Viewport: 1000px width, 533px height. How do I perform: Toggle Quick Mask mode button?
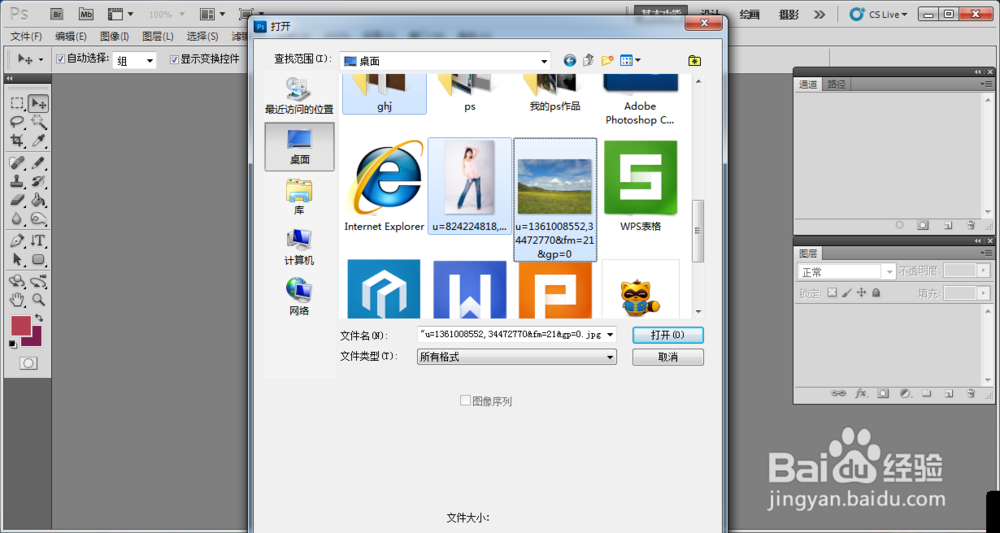click(28, 363)
